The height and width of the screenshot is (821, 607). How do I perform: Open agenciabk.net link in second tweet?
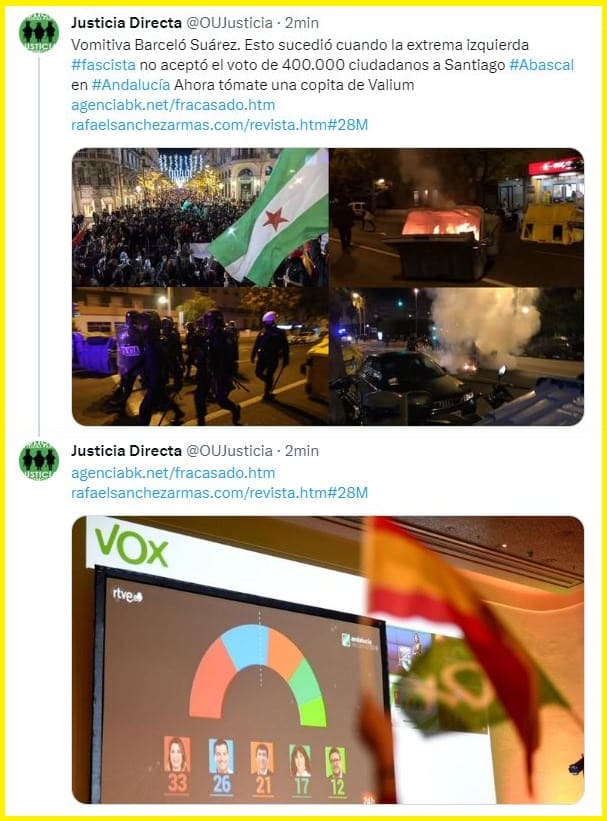173,473
